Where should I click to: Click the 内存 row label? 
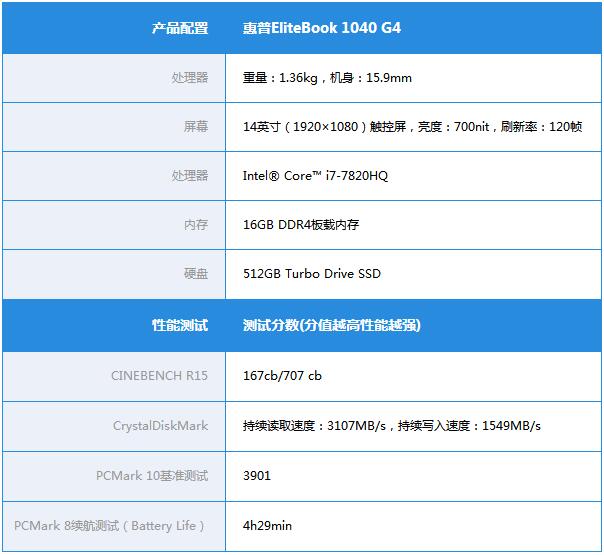pos(196,225)
